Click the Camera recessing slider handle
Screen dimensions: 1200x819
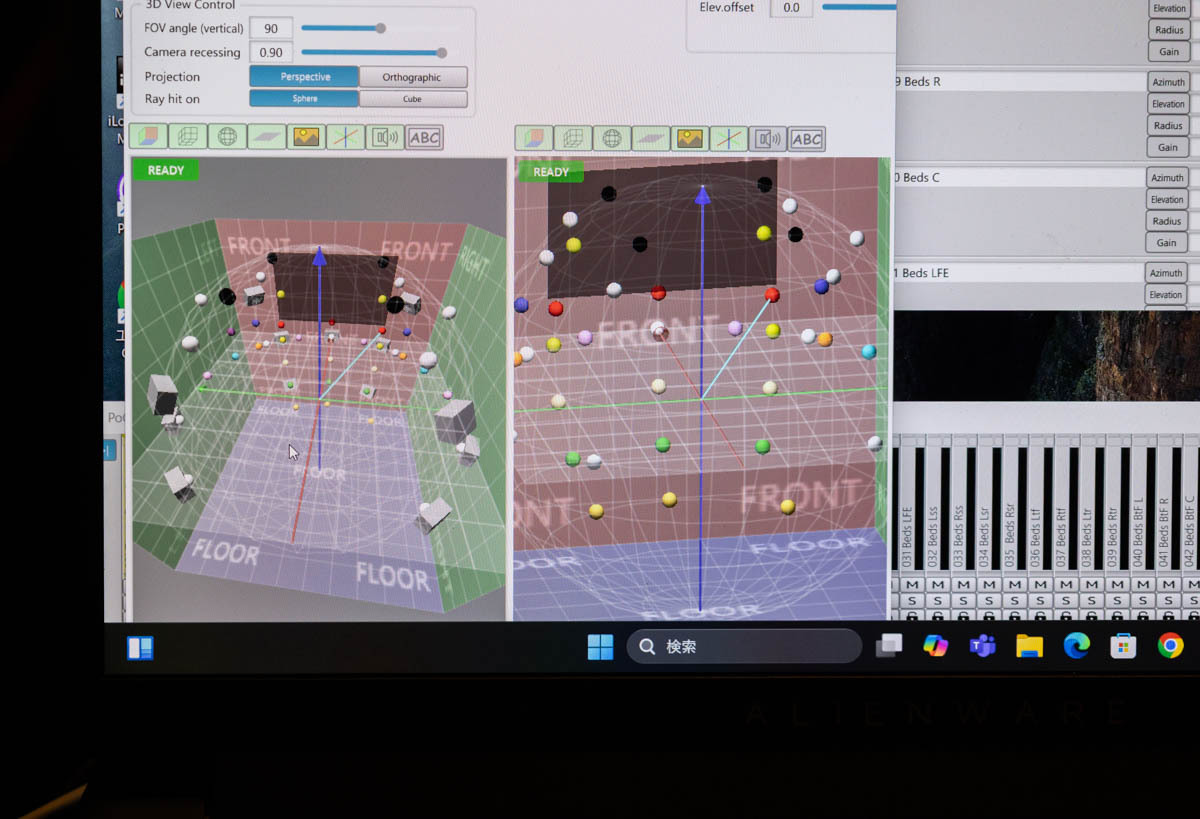[442, 52]
